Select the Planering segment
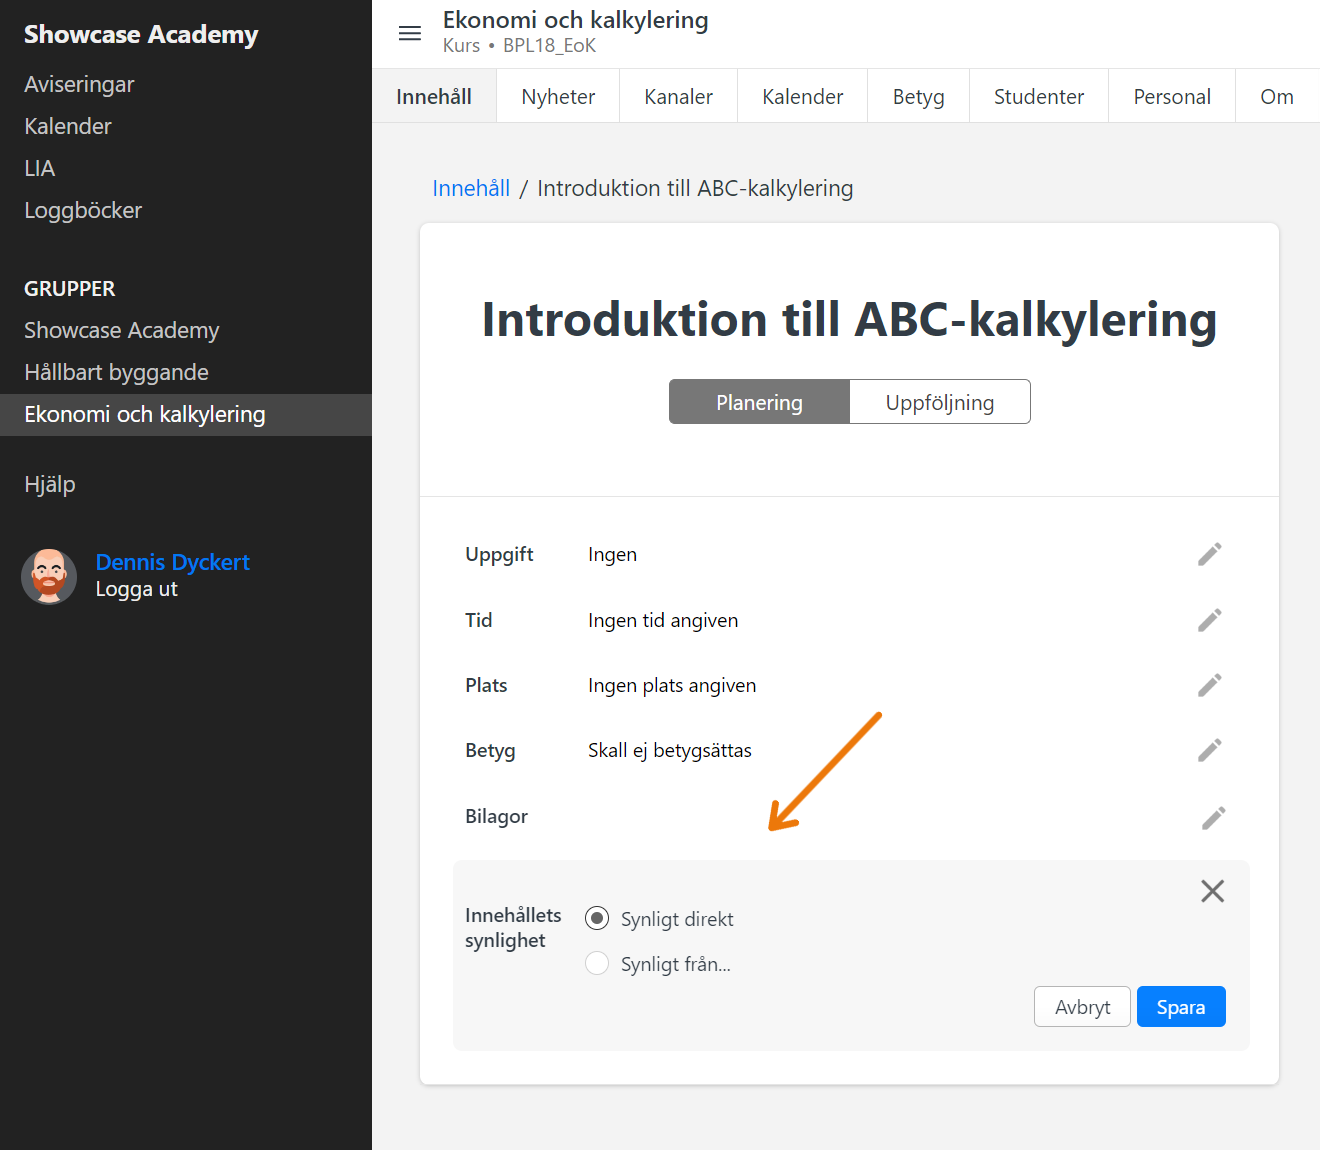This screenshot has height=1150, width=1320. pos(759,402)
